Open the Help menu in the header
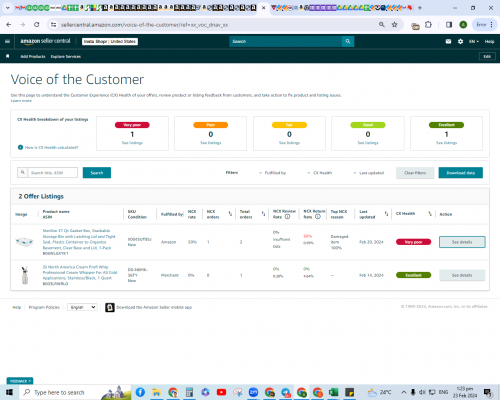The width and height of the screenshot is (500, 400). point(489,41)
